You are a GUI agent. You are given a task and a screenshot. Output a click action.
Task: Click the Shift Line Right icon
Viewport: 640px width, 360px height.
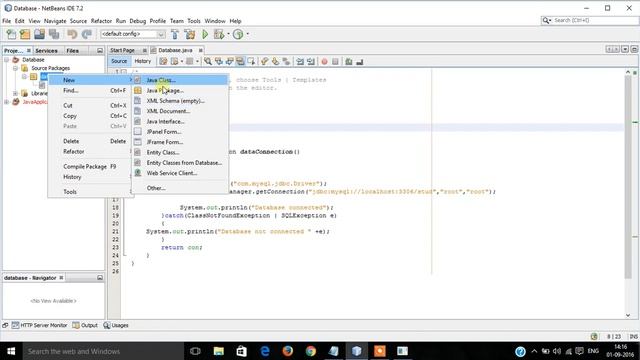(x=311, y=62)
